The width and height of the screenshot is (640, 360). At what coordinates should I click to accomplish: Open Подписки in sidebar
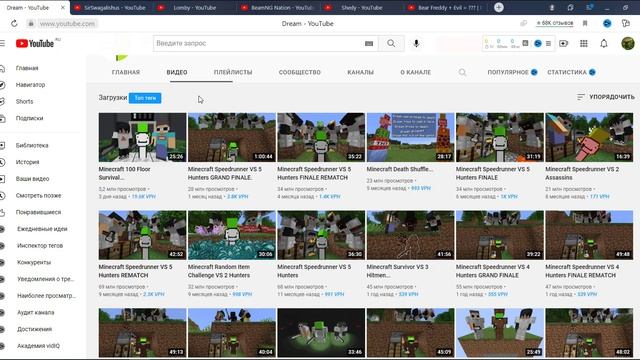(x=29, y=118)
